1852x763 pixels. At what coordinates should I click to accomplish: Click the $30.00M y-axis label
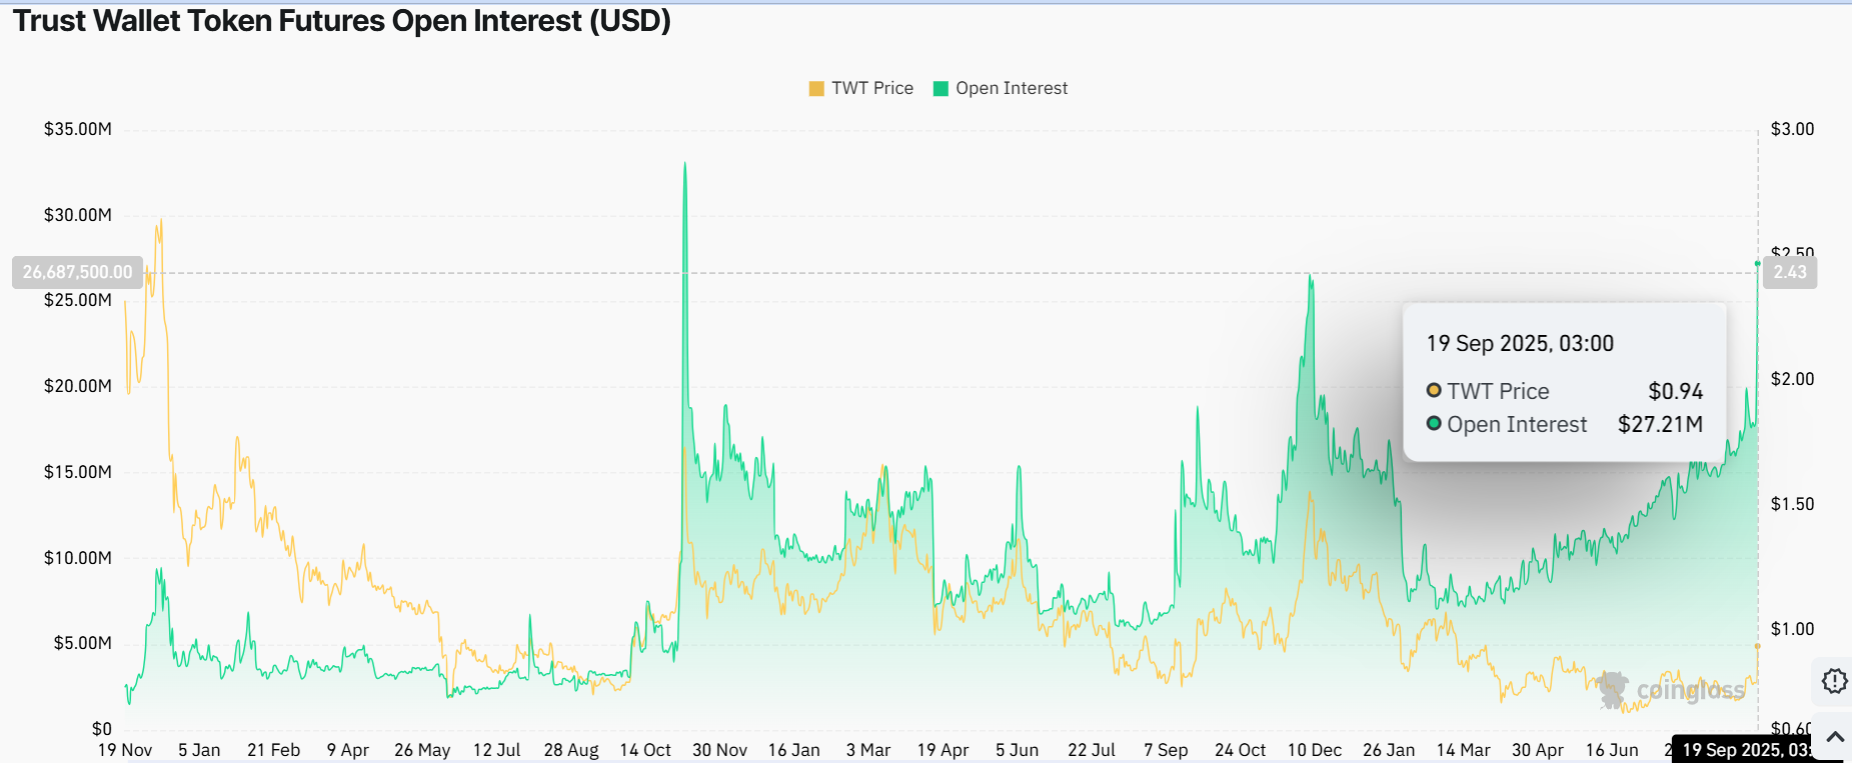point(78,215)
